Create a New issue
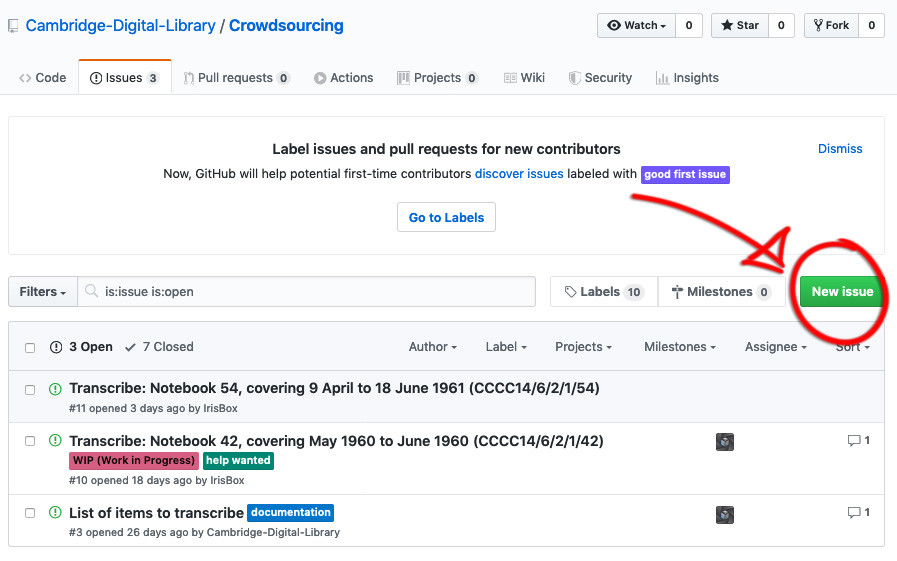 pyautogui.click(x=842, y=292)
